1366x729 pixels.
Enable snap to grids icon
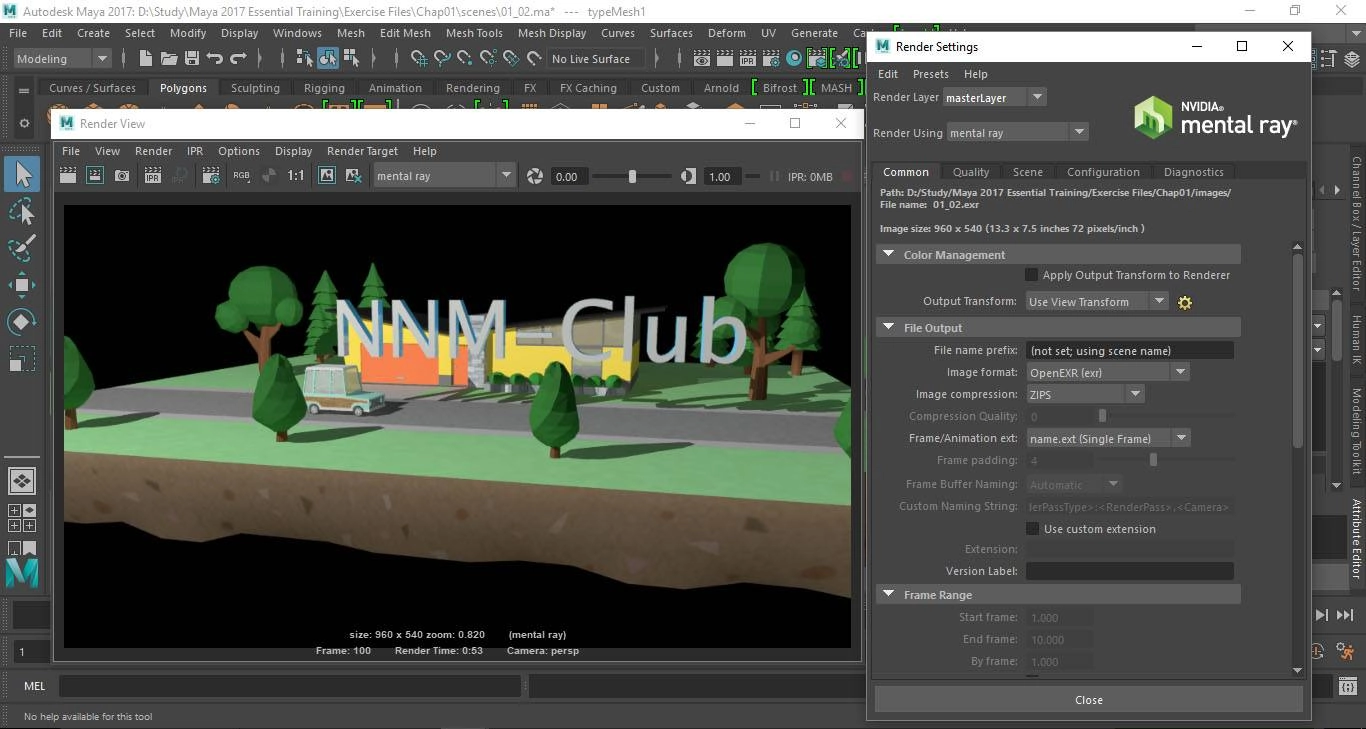[x=419, y=59]
